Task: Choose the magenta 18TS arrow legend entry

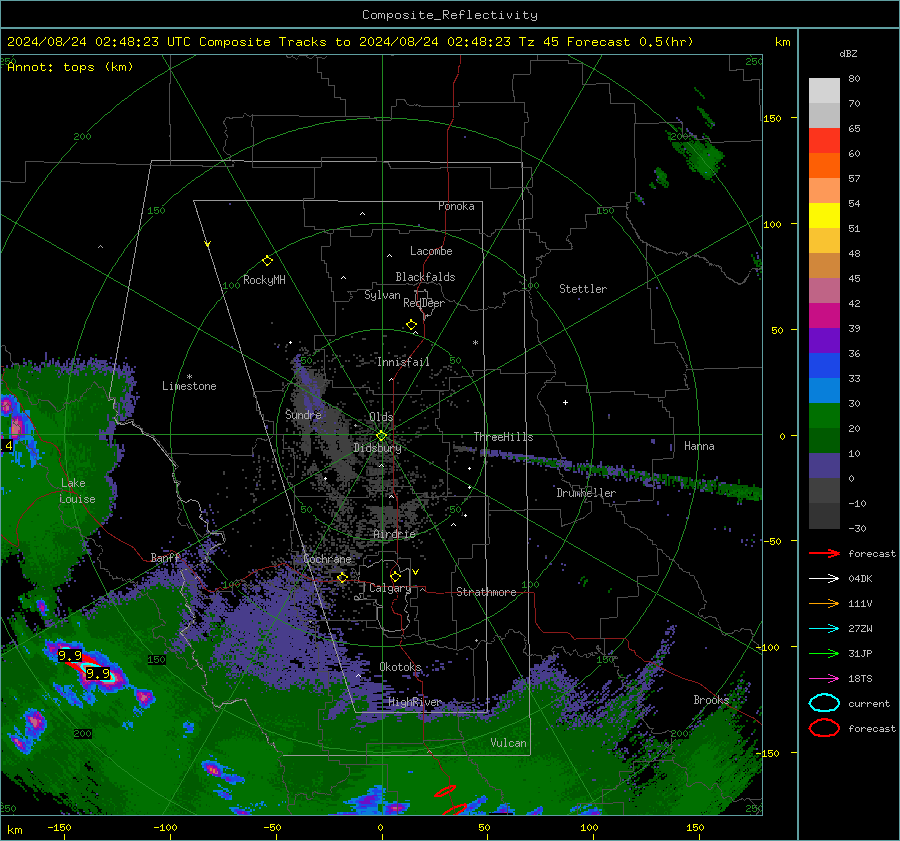Action: (x=824, y=678)
